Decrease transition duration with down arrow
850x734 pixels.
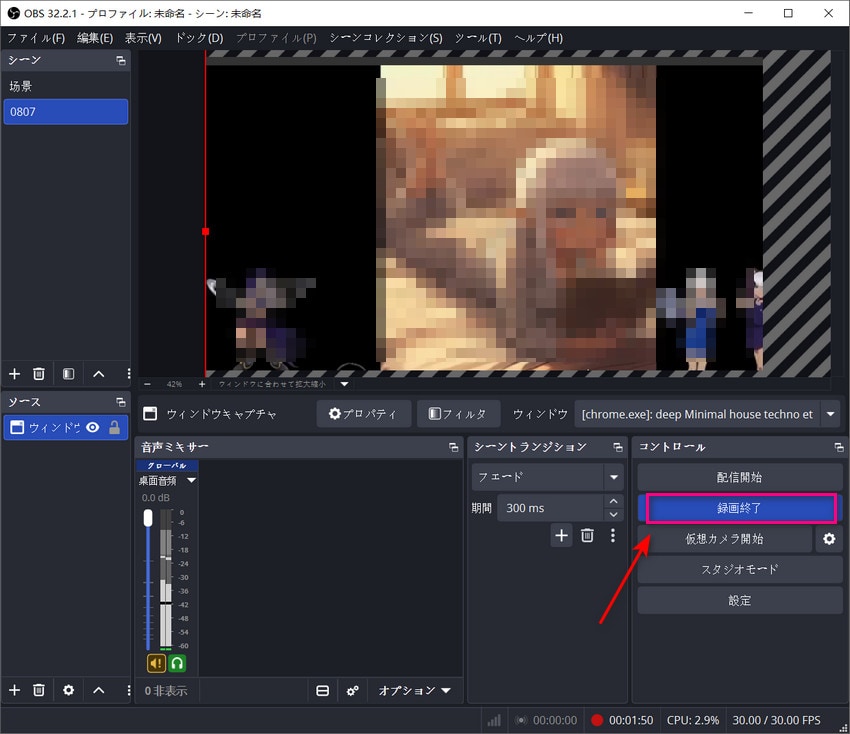click(614, 514)
